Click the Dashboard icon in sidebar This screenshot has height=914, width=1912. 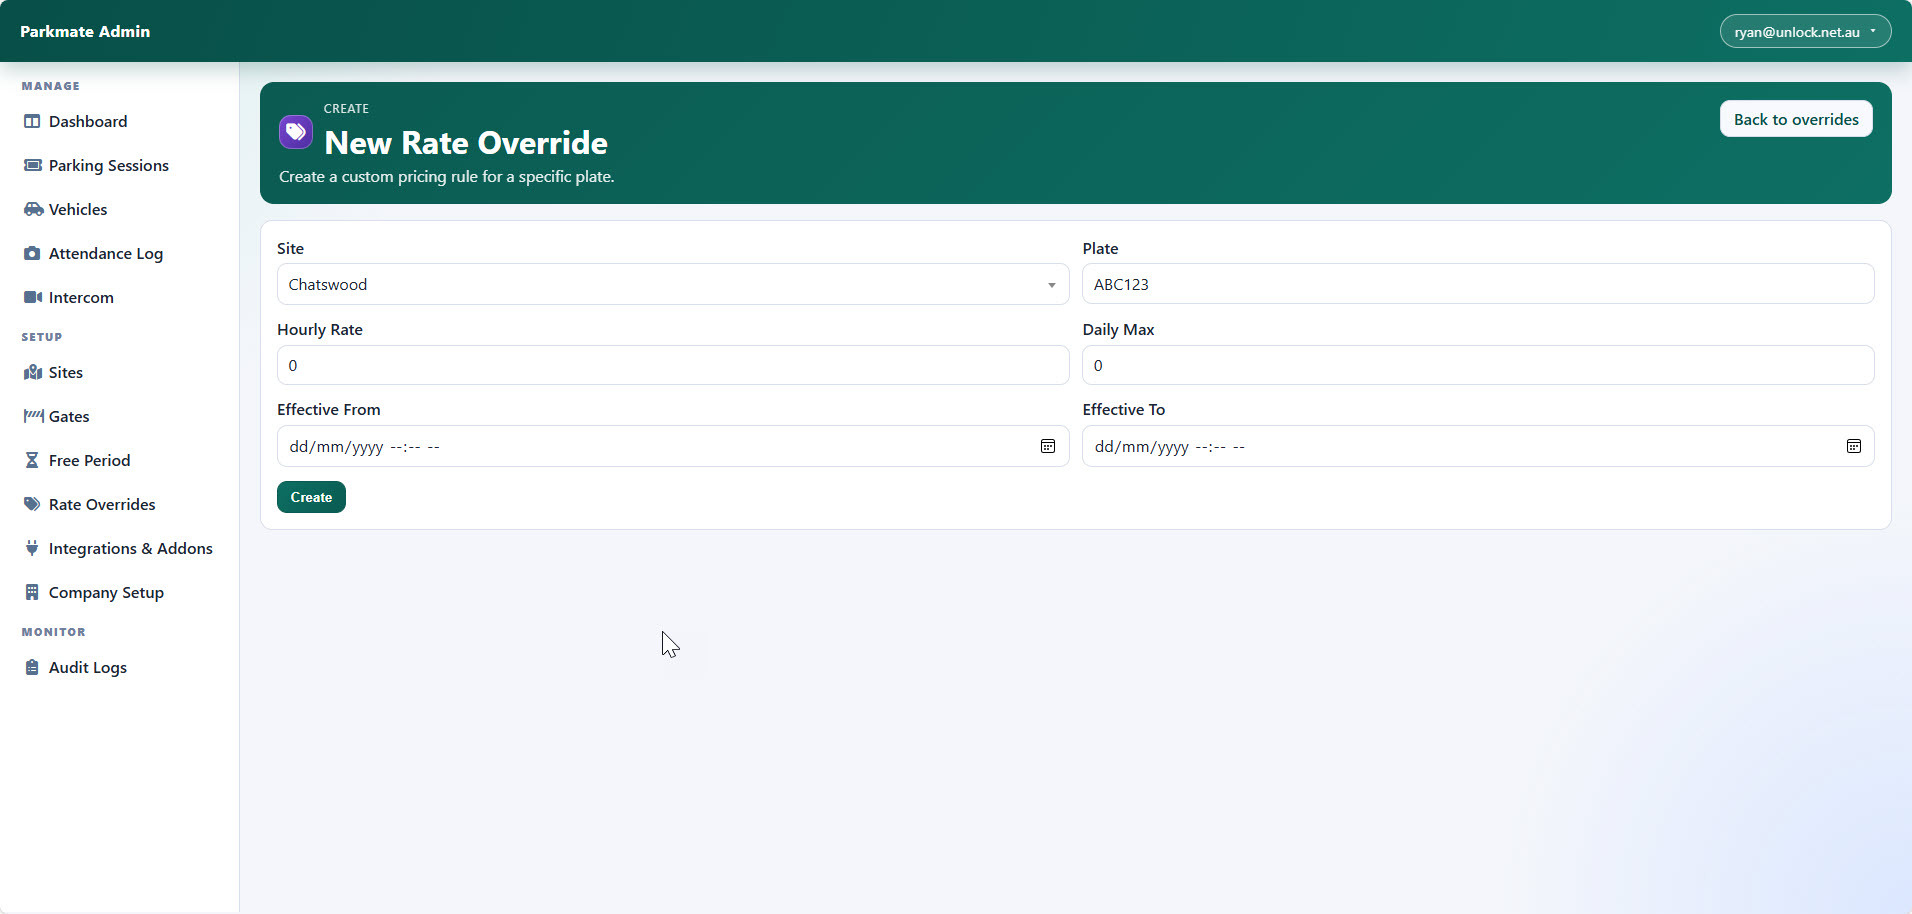(x=32, y=122)
